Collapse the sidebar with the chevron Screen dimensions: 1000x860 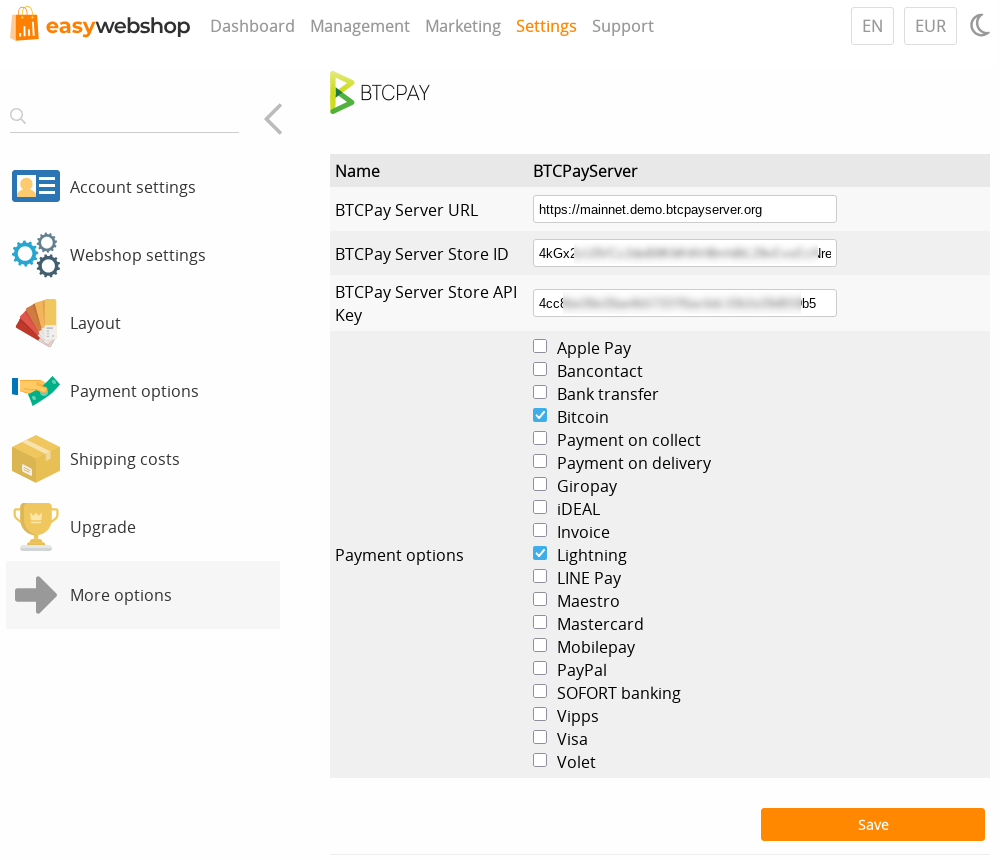[x=272, y=119]
